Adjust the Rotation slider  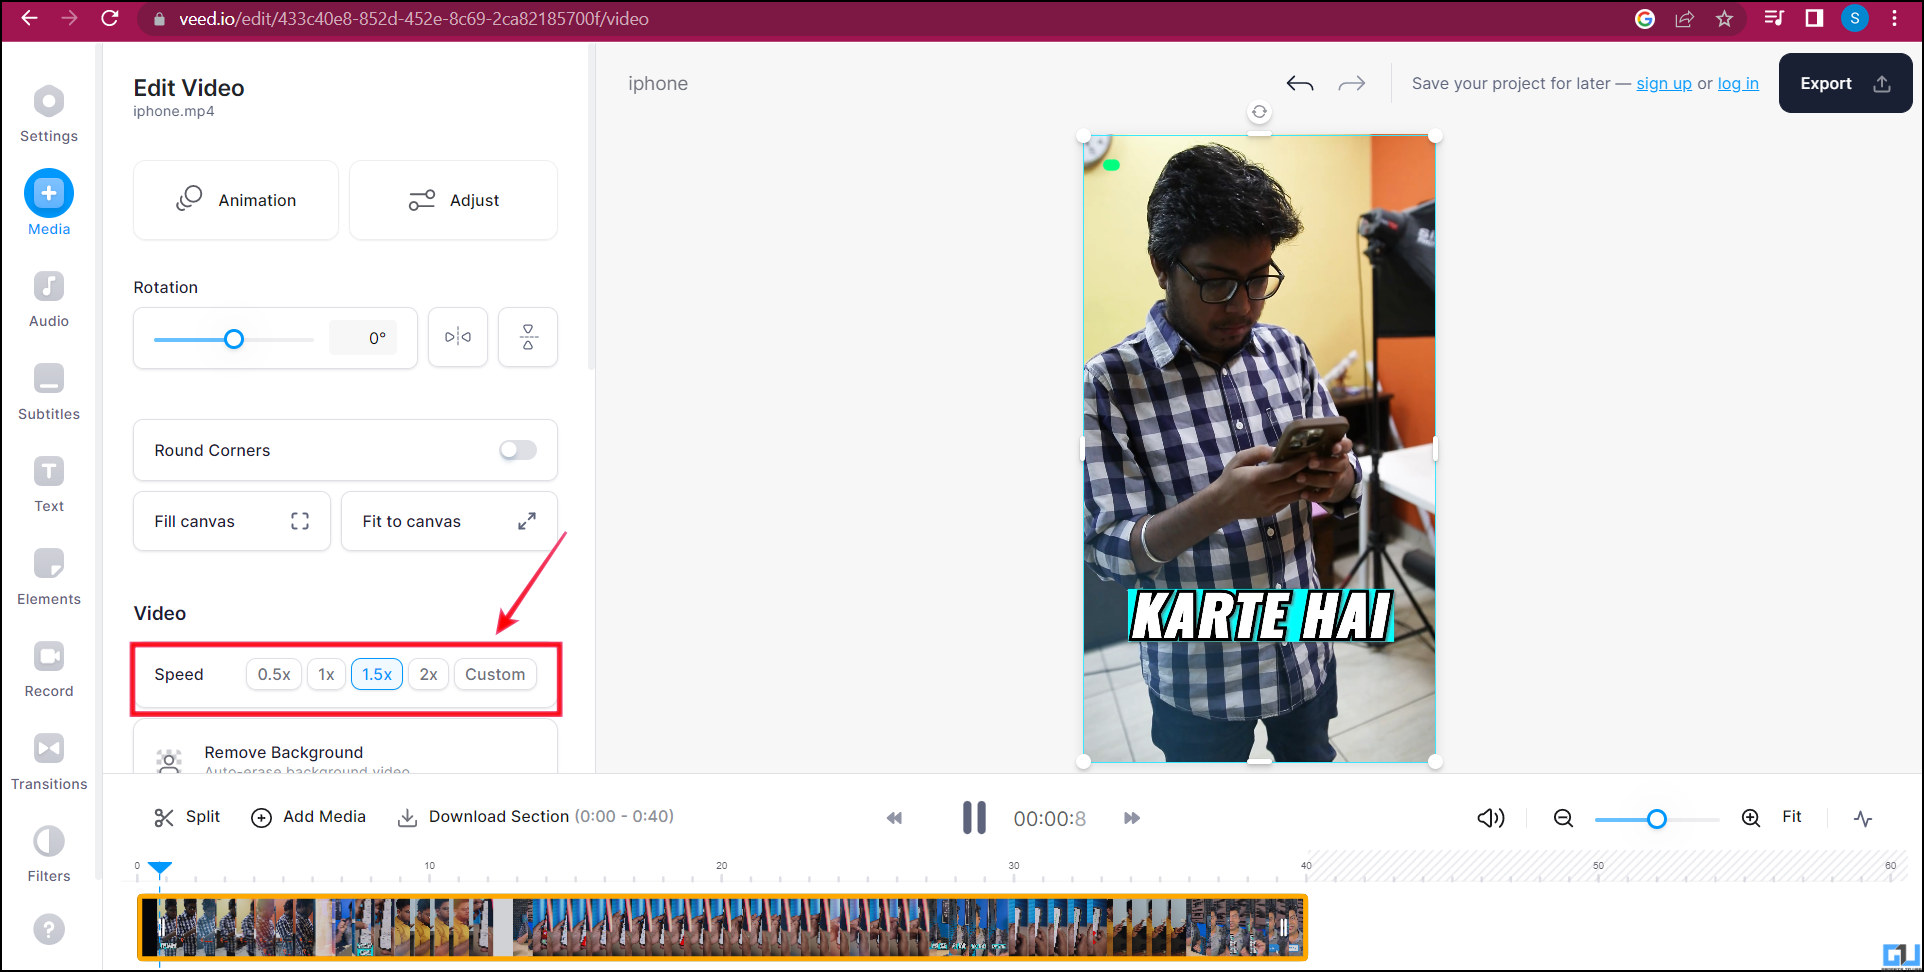coord(233,339)
